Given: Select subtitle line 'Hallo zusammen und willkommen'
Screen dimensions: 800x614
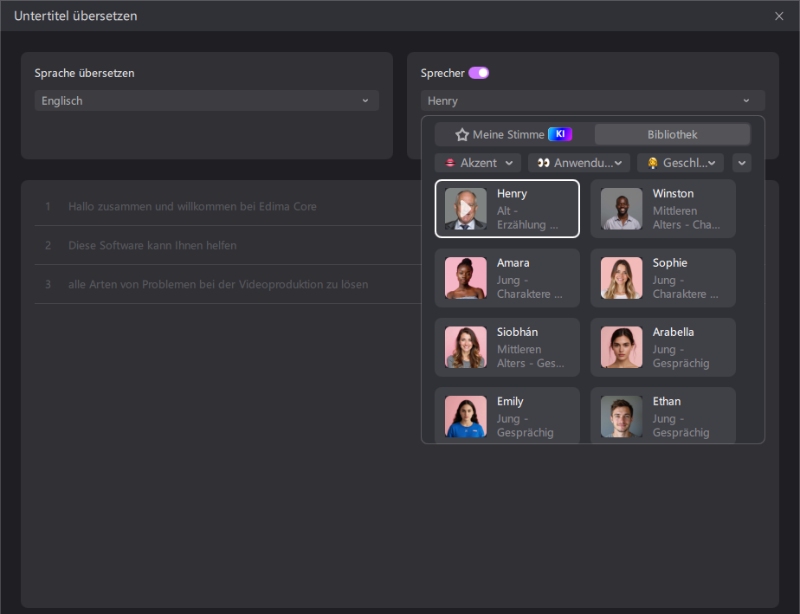Looking at the screenshot, I should pyautogui.click(x=192, y=207).
